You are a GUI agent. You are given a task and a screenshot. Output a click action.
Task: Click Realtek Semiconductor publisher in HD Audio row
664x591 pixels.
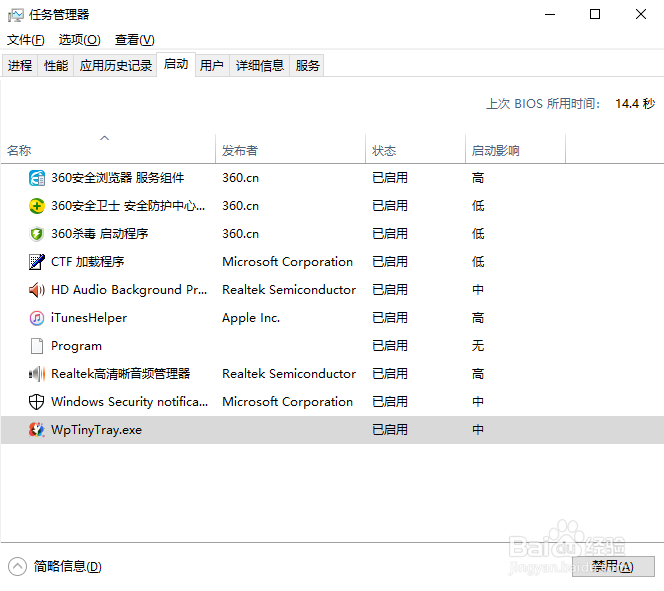point(289,290)
